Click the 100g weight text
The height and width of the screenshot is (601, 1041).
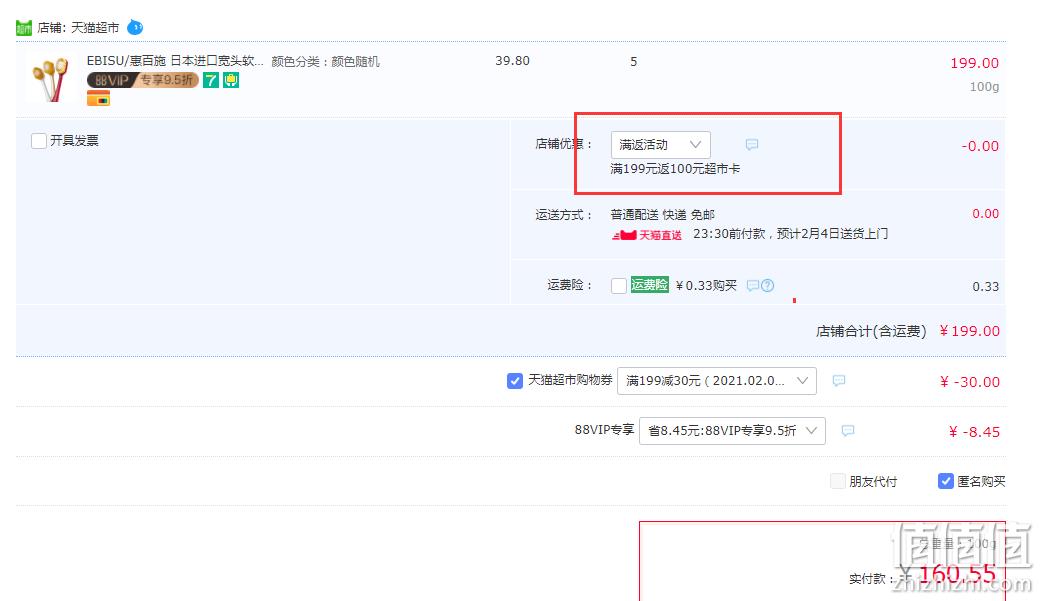tap(985, 87)
